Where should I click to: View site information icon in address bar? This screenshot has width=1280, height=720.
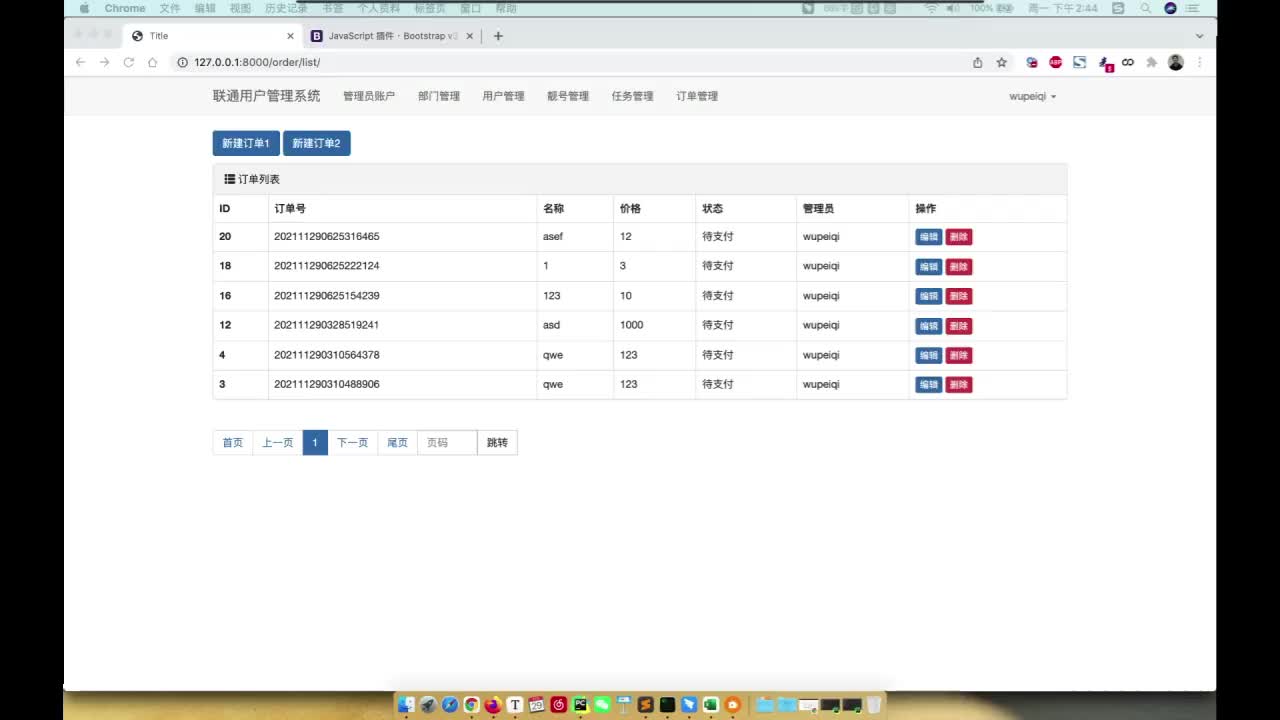[x=182, y=62]
